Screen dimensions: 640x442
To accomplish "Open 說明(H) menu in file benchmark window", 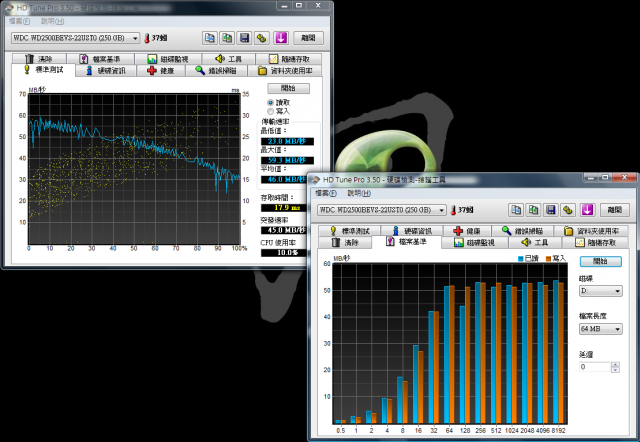I will pyautogui.click(x=359, y=193).
